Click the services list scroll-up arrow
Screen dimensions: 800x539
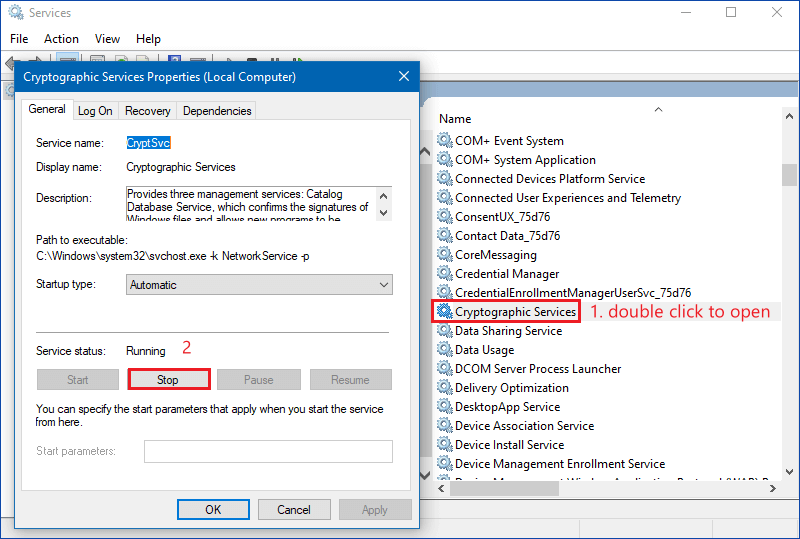[789, 116]
